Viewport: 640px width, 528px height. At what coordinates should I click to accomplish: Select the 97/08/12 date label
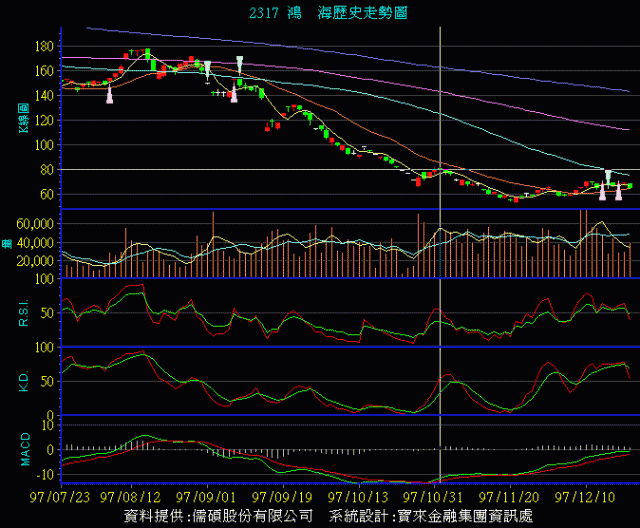(131, 497)
